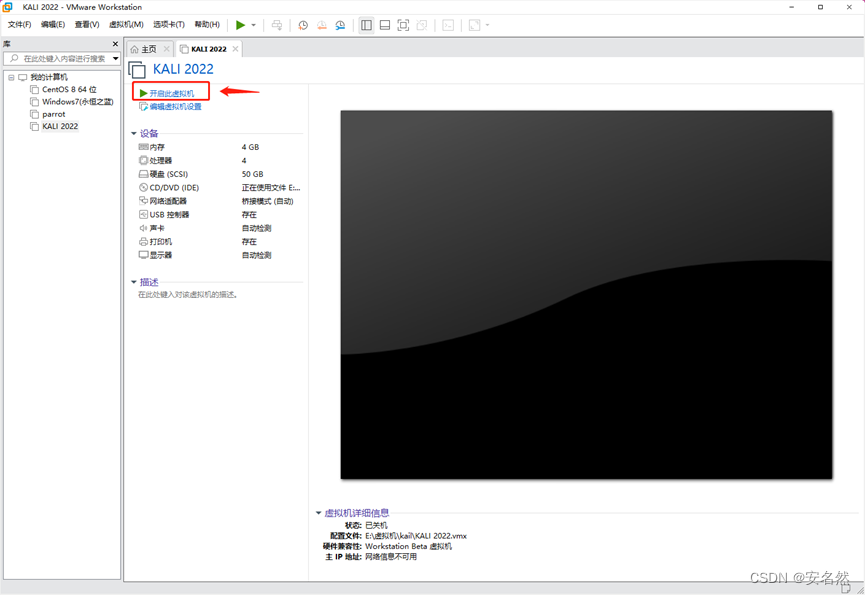The image size is (865, 595).
Task: Open the 选项卡(T) menu
Action: coord(169,24)
